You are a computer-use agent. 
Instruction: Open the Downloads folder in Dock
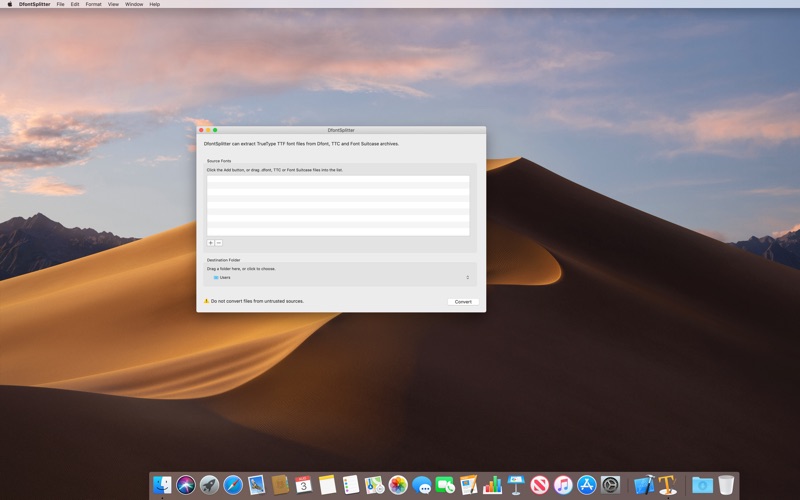(702, 485)
